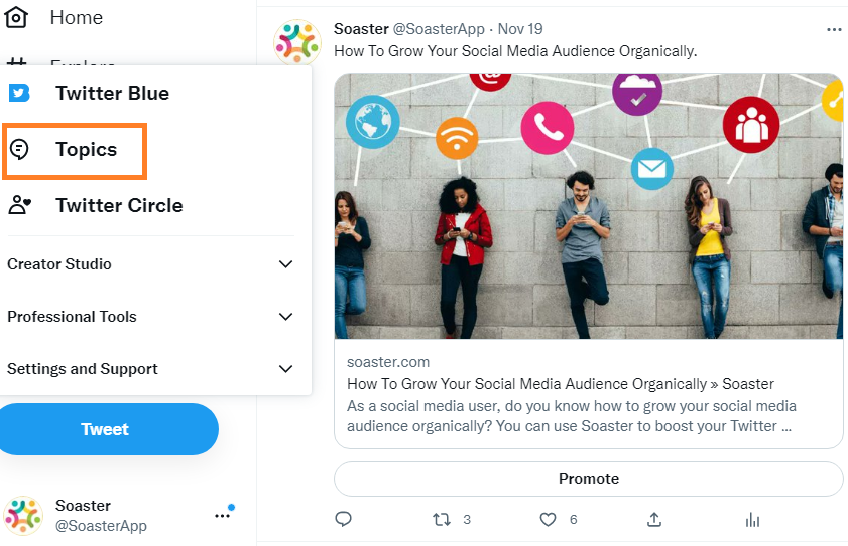Click the Soaster profile avatar at bottom left
The width and height of the screenshot is (848, 546).
(23, 516)
